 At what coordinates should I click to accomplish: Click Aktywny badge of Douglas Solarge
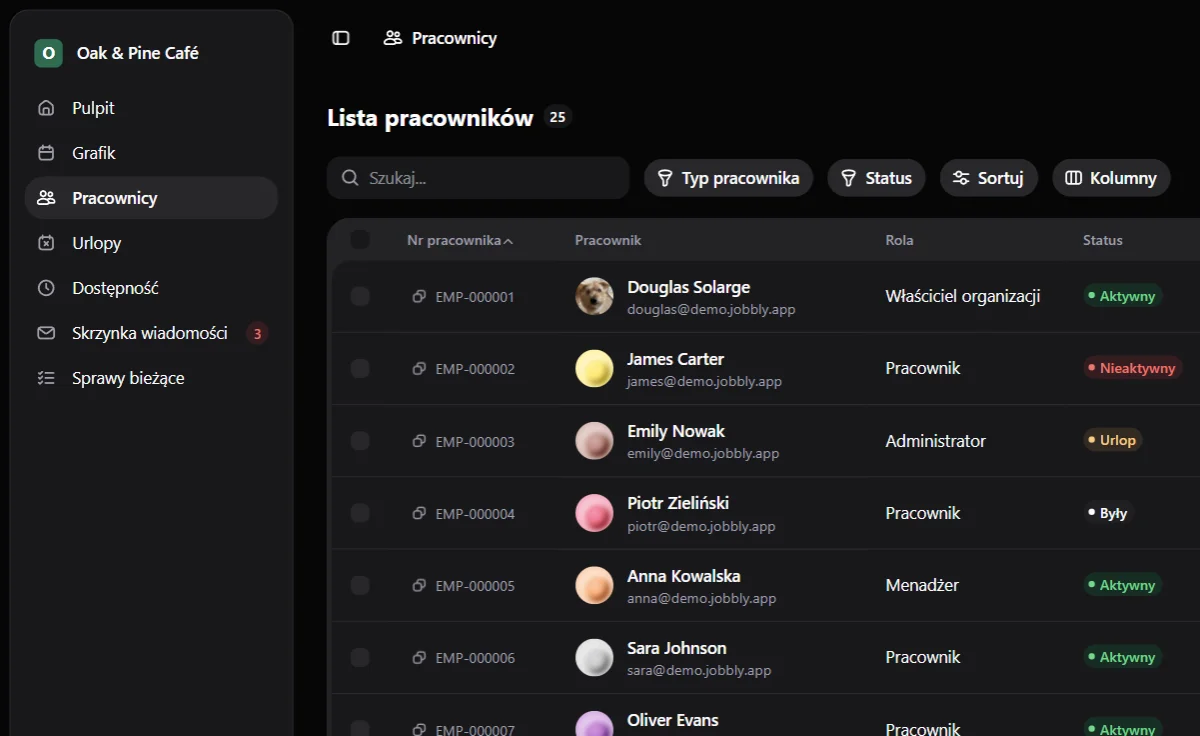click(x=1123, y=296)
